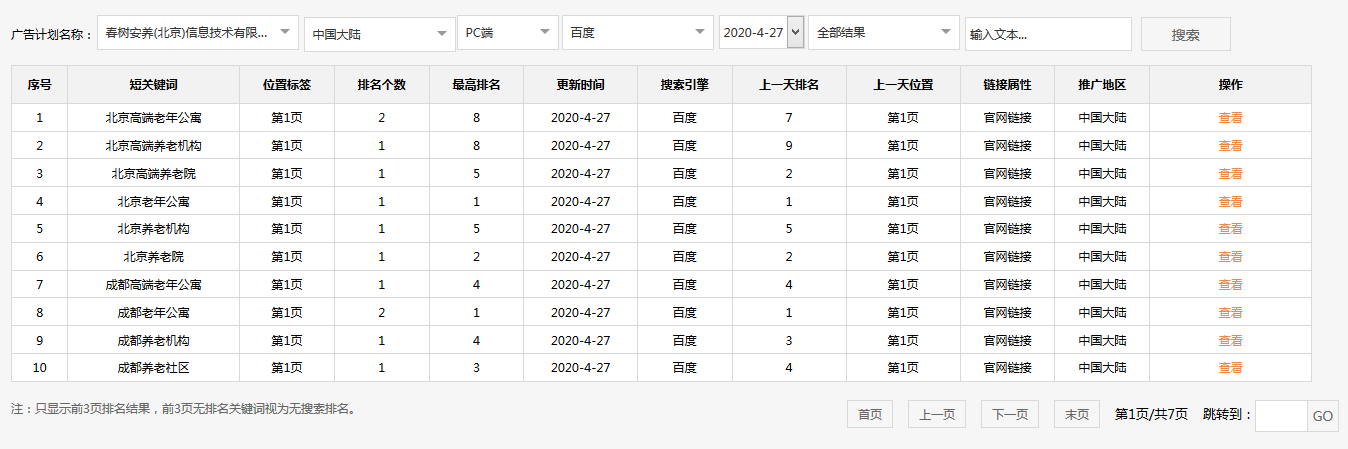
Task: Click 查看 for 成都高端老年公寓
Action: point(1230,285)
